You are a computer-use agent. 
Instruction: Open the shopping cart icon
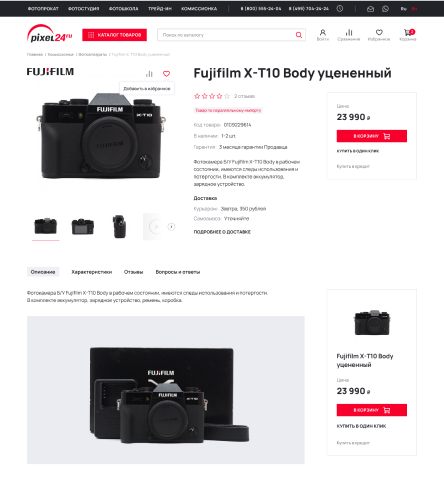408,32
